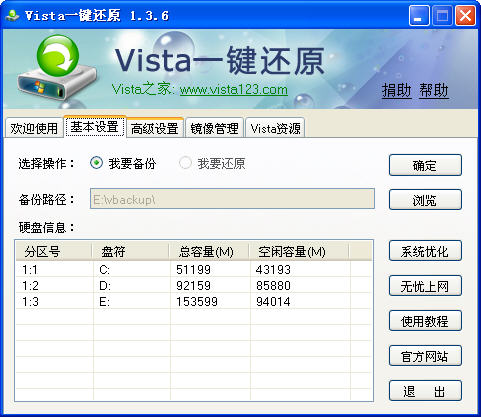Open the www.vista123.com link
481x417 pixels.
click(234, 90)
